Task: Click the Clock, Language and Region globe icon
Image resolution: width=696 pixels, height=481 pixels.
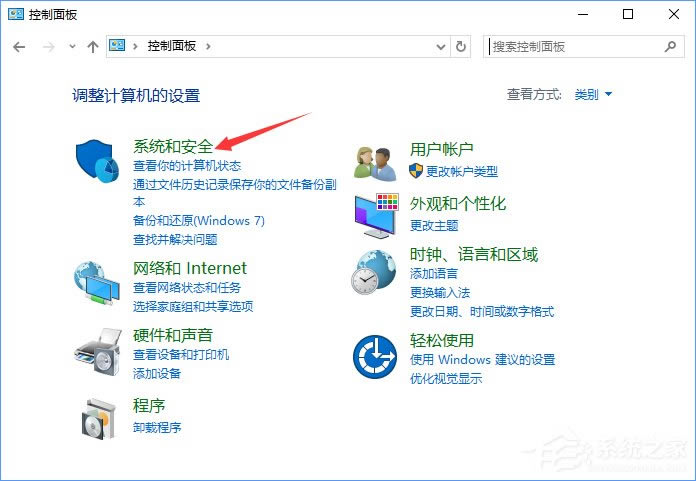Action: (x=375, y=270)
